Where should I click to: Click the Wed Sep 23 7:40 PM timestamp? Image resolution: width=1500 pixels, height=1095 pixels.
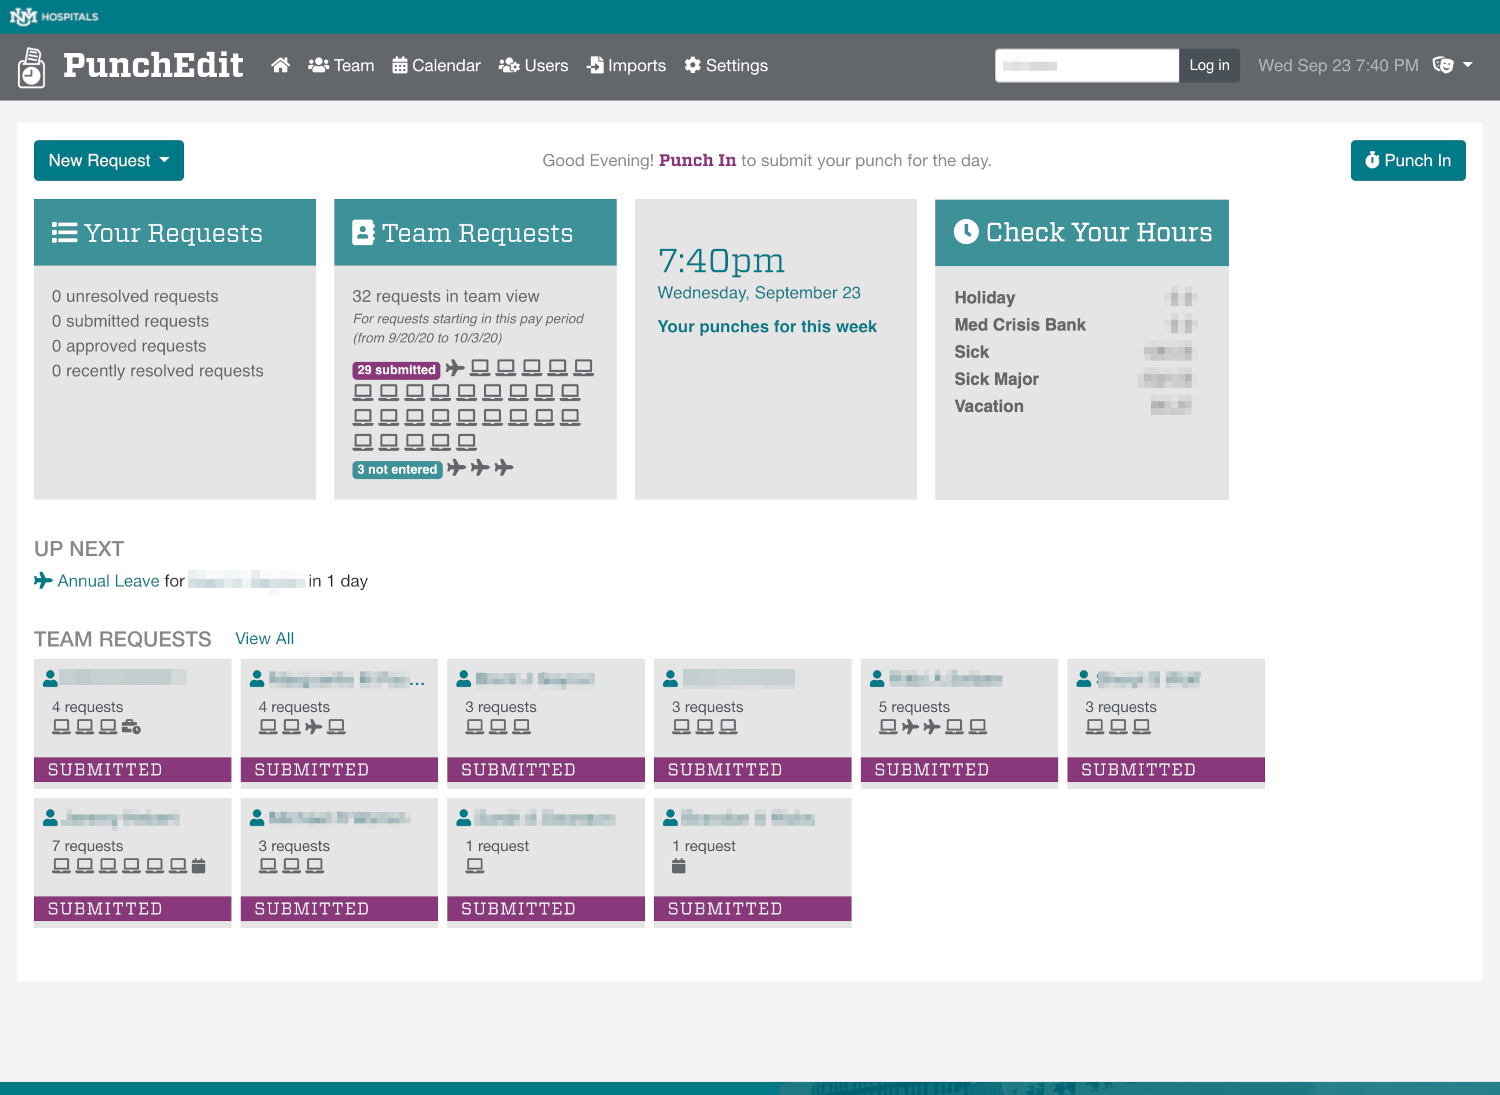pos(1338,65)
